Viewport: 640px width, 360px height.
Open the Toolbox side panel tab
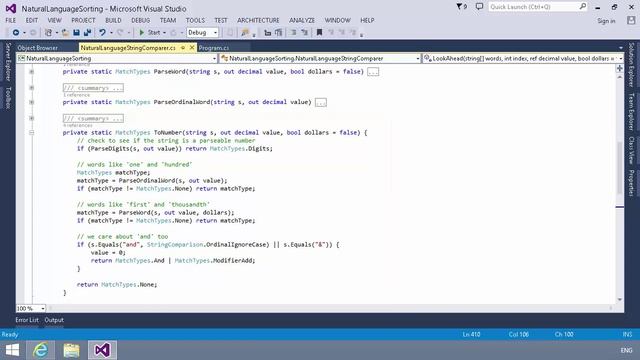coord(8,98)
